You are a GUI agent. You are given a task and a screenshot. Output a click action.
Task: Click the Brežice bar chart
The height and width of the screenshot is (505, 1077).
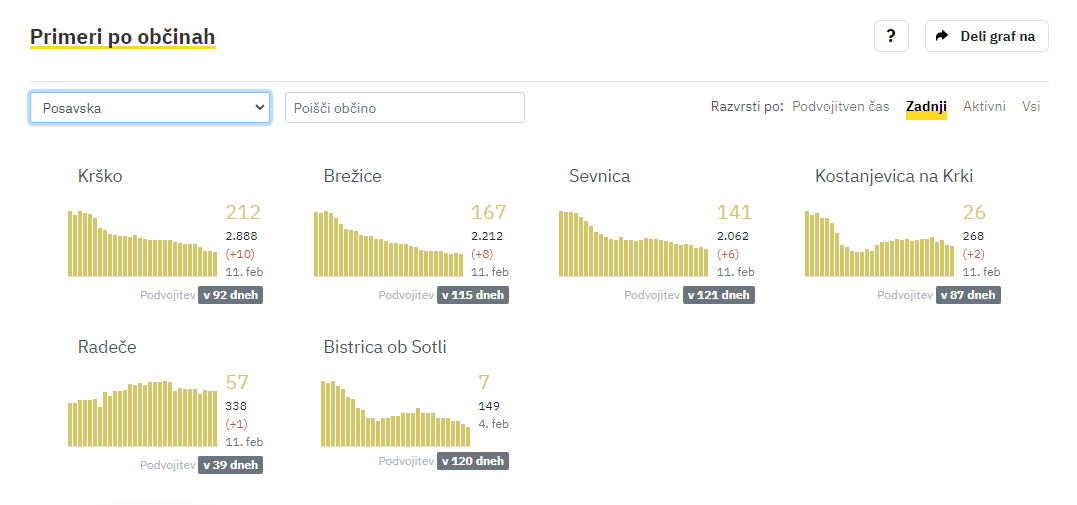(x=388, y=243)
